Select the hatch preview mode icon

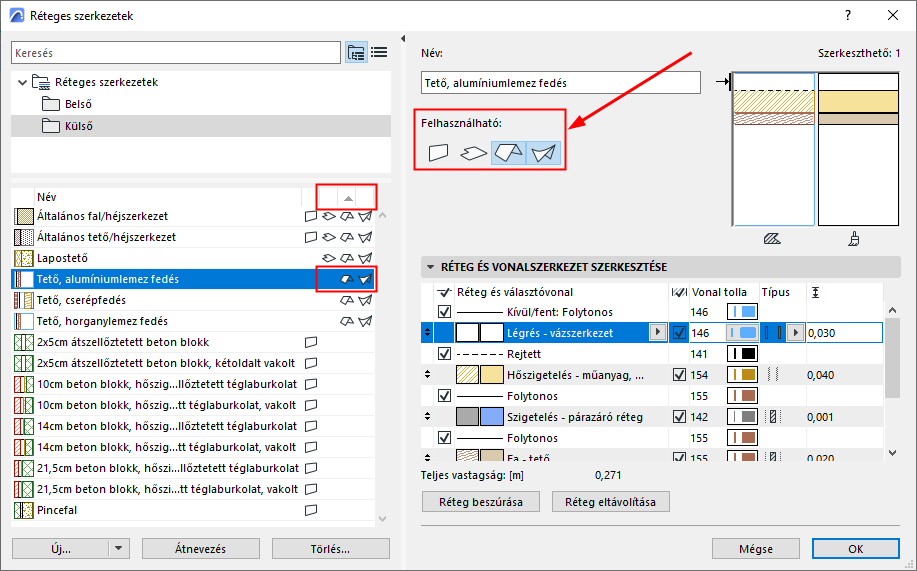coord(772,239)
